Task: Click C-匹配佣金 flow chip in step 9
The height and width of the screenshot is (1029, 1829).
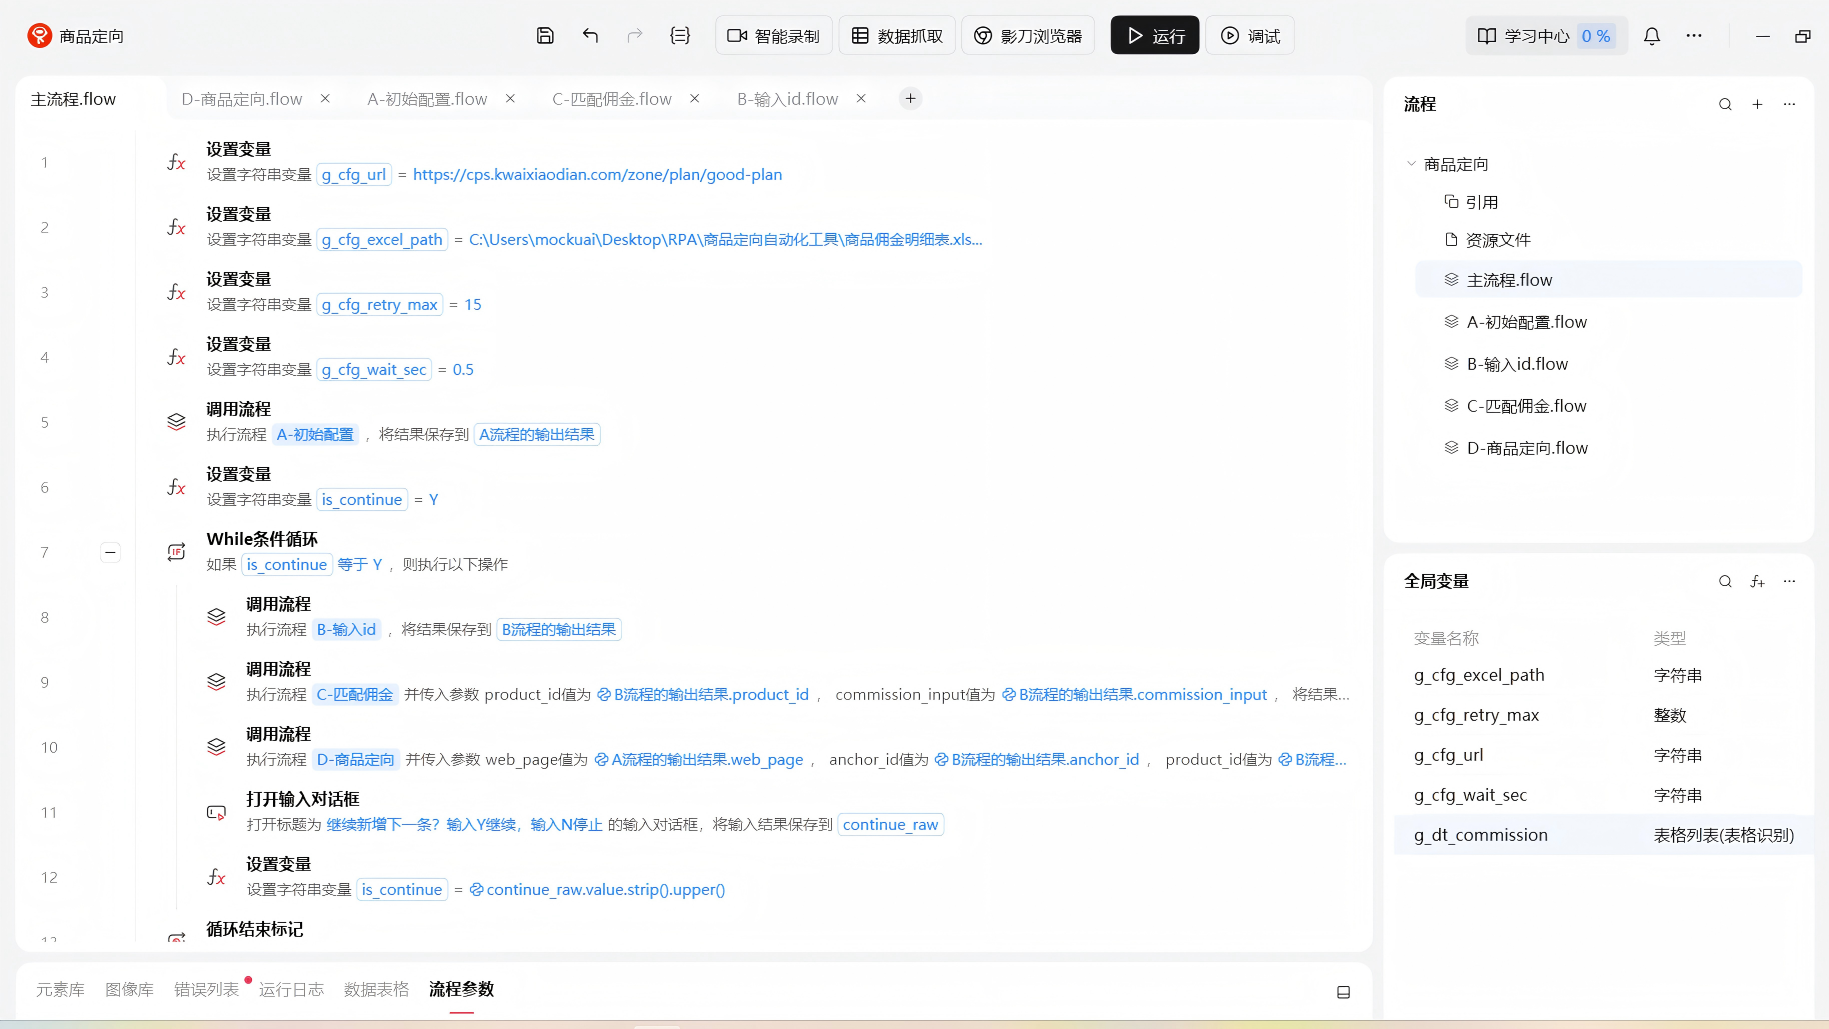Action: pos(355,694)
